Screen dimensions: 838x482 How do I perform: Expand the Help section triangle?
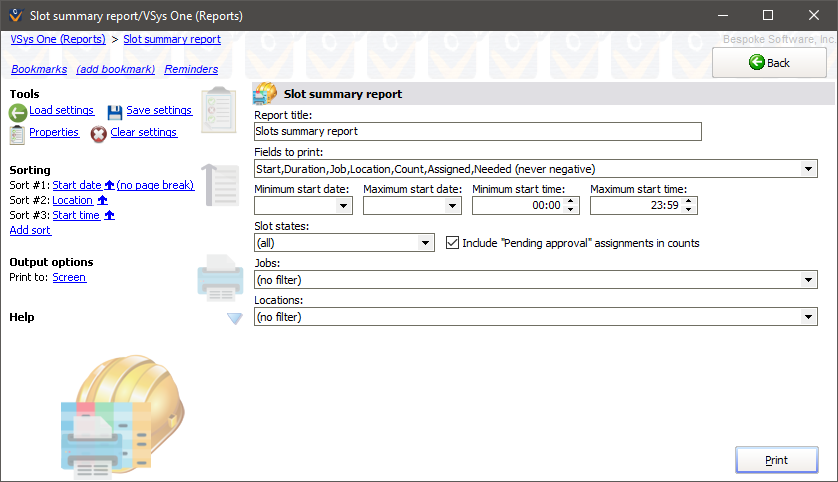coord(235,318)
